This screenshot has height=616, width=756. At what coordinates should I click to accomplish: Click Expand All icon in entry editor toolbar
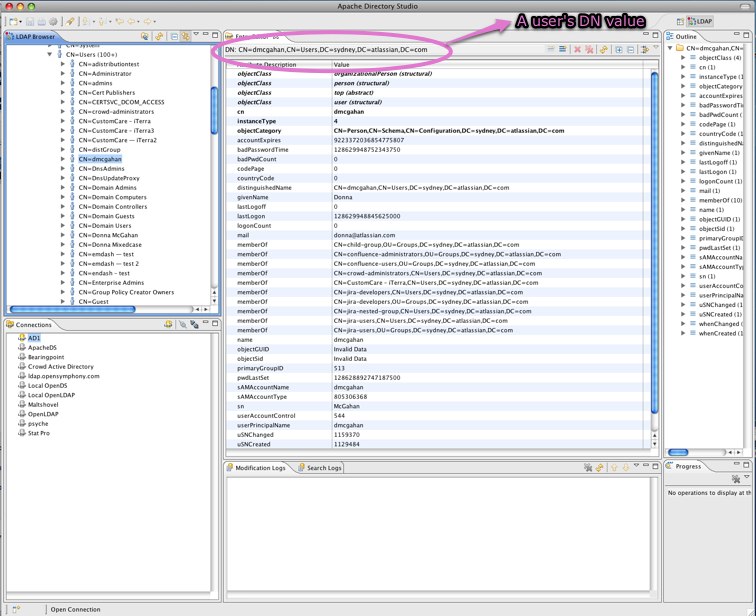coord(619,49)
